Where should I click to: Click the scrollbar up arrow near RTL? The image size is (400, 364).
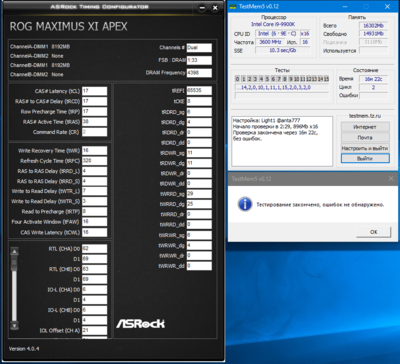(14, 252)
